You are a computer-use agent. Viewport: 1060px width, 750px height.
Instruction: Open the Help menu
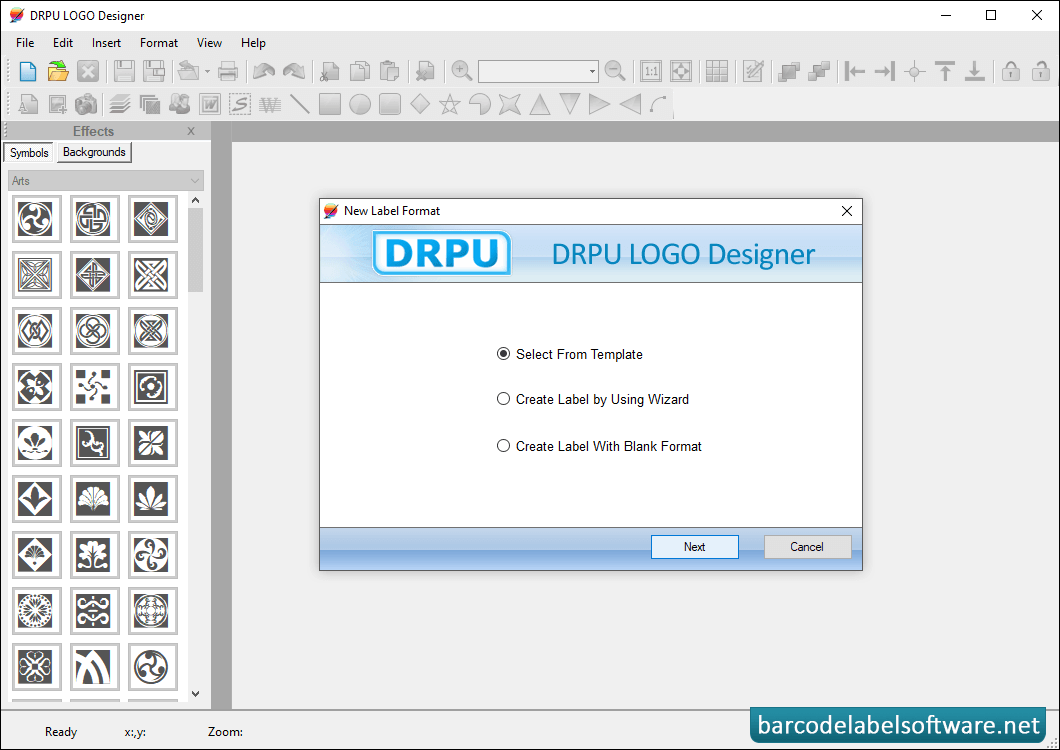(x=253, y=43)
